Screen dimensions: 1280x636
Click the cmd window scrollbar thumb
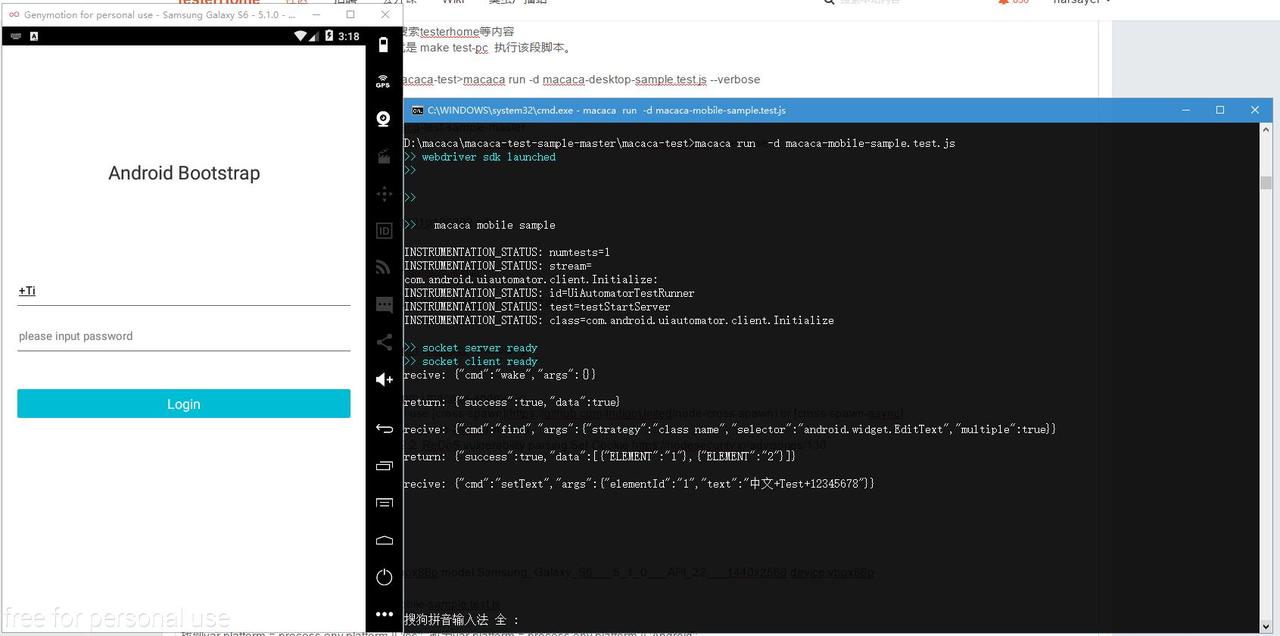(x=1266, y=183)
